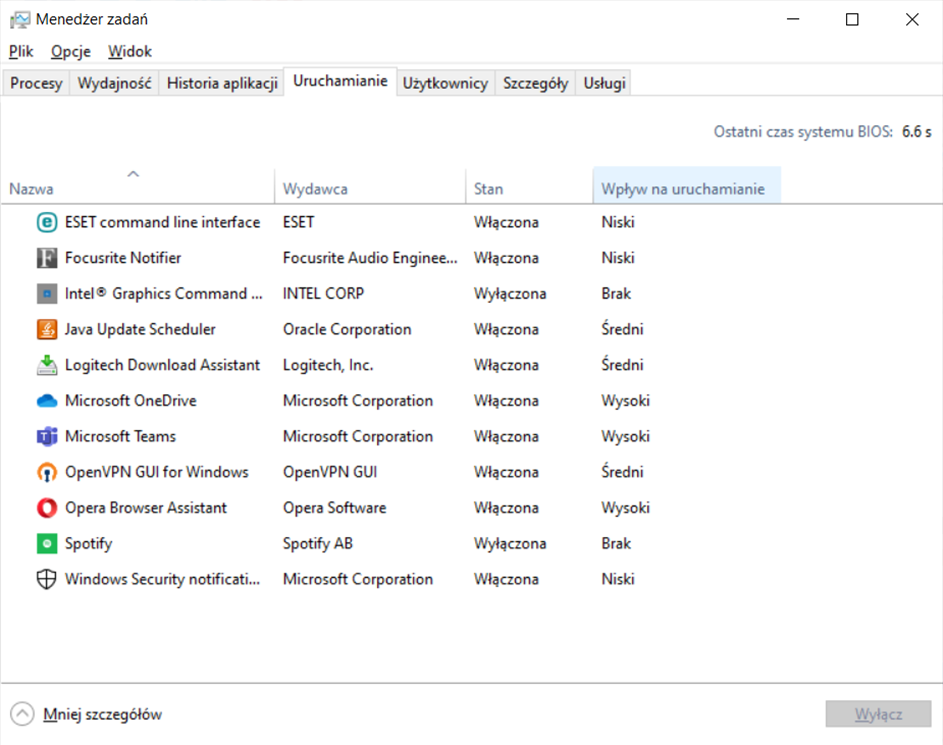
Task: Switch to the Użytkownicy tab
Action: [x=445, y=83]
